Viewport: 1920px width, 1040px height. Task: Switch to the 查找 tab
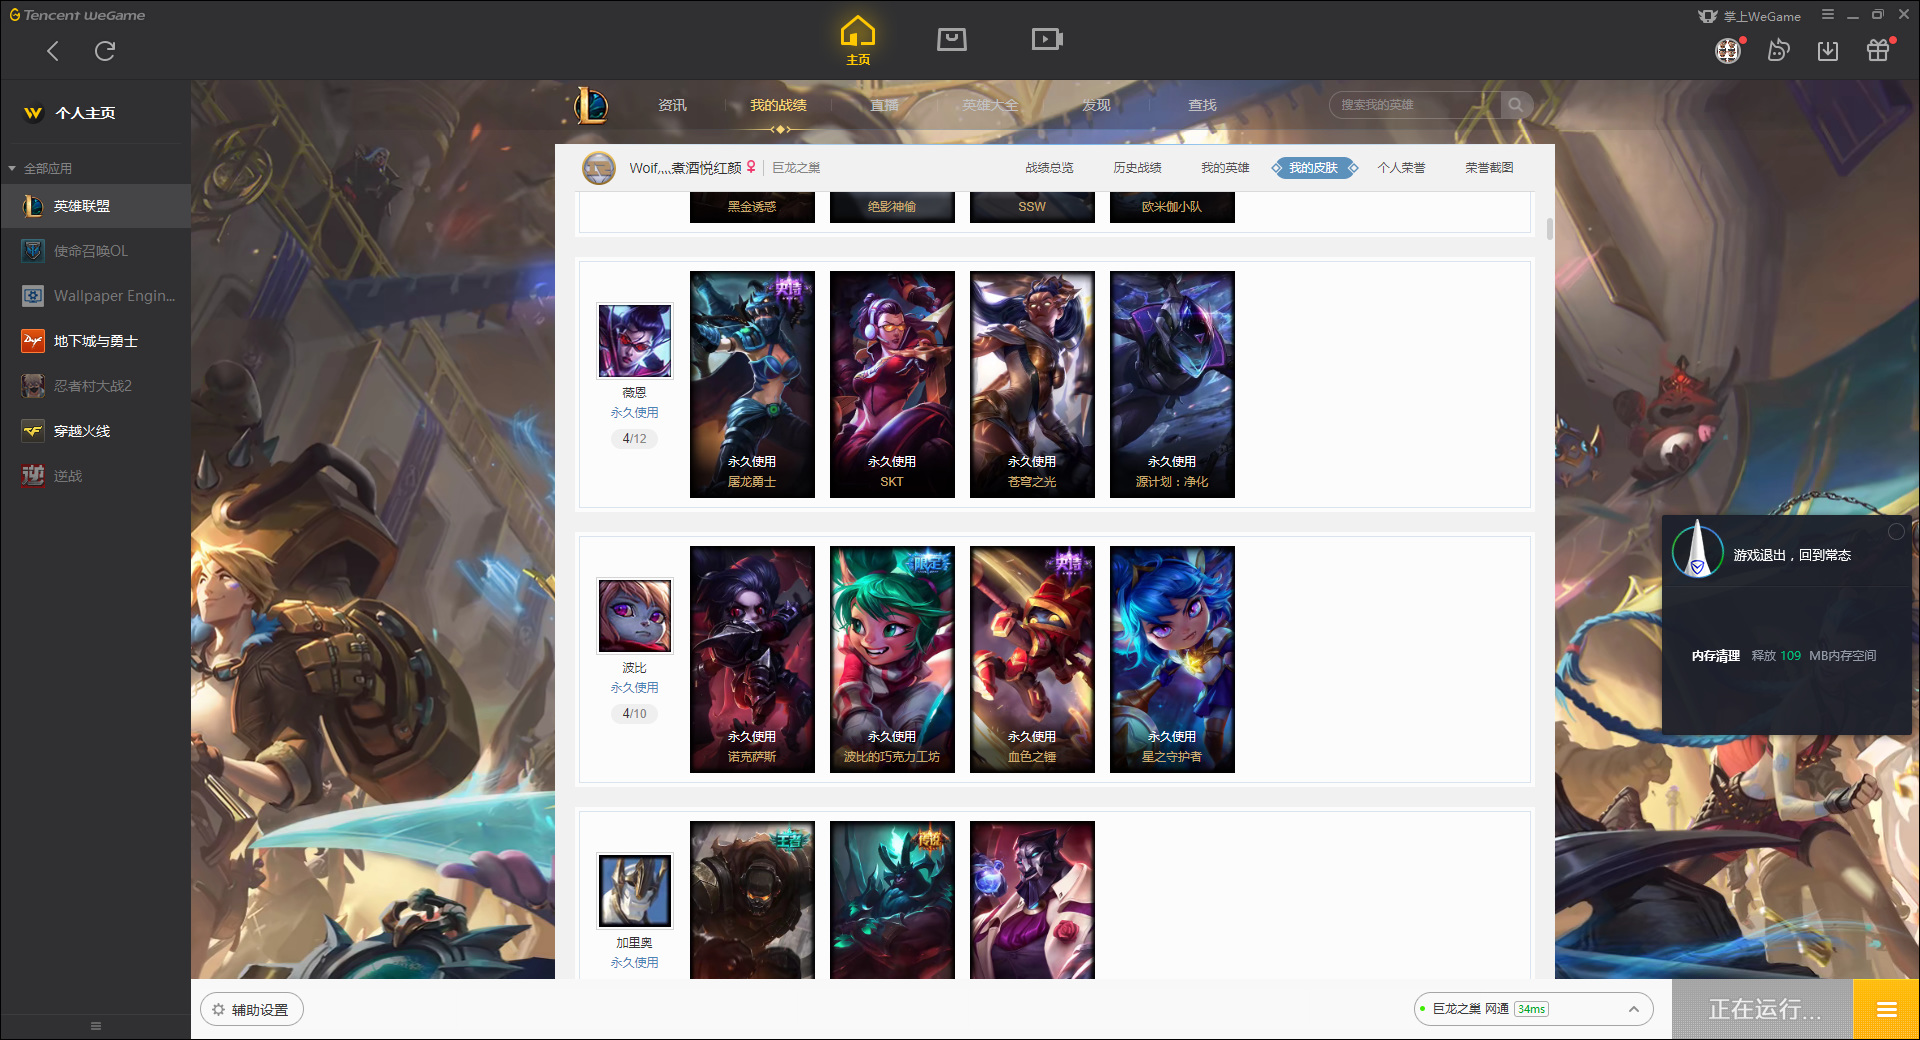(1202, 105)
